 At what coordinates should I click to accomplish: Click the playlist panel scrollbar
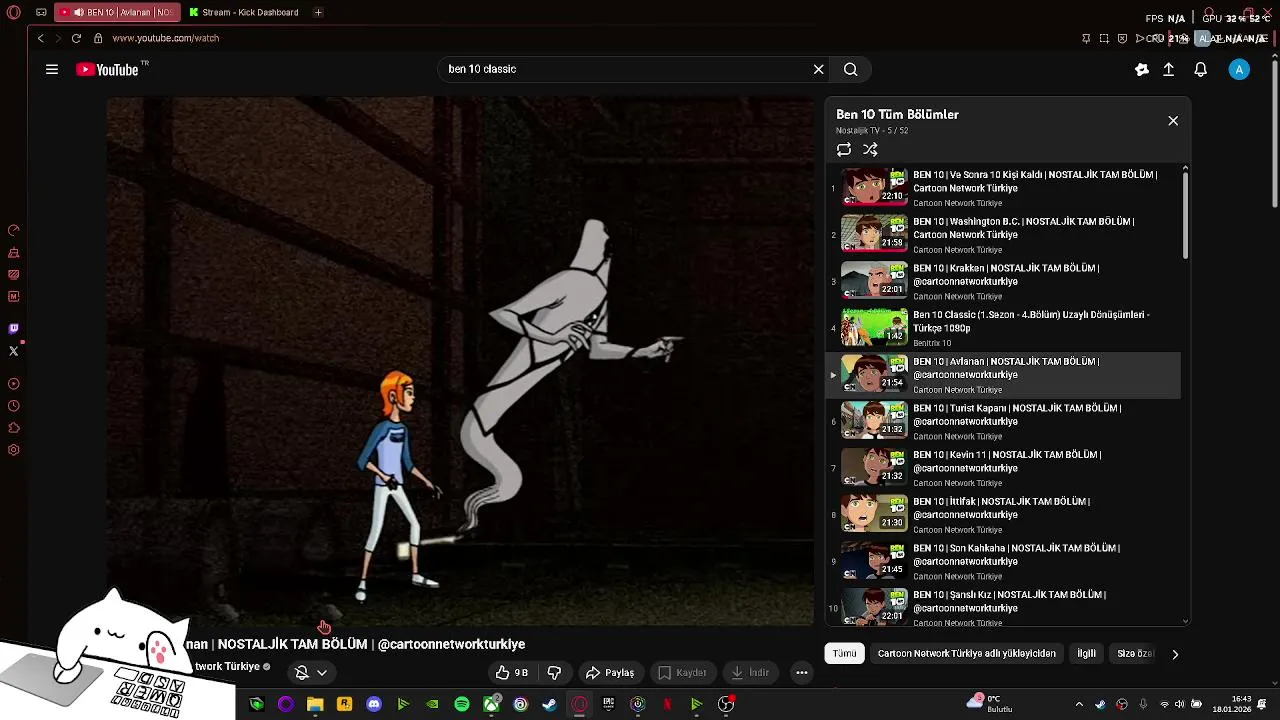tap(1186, 215)
